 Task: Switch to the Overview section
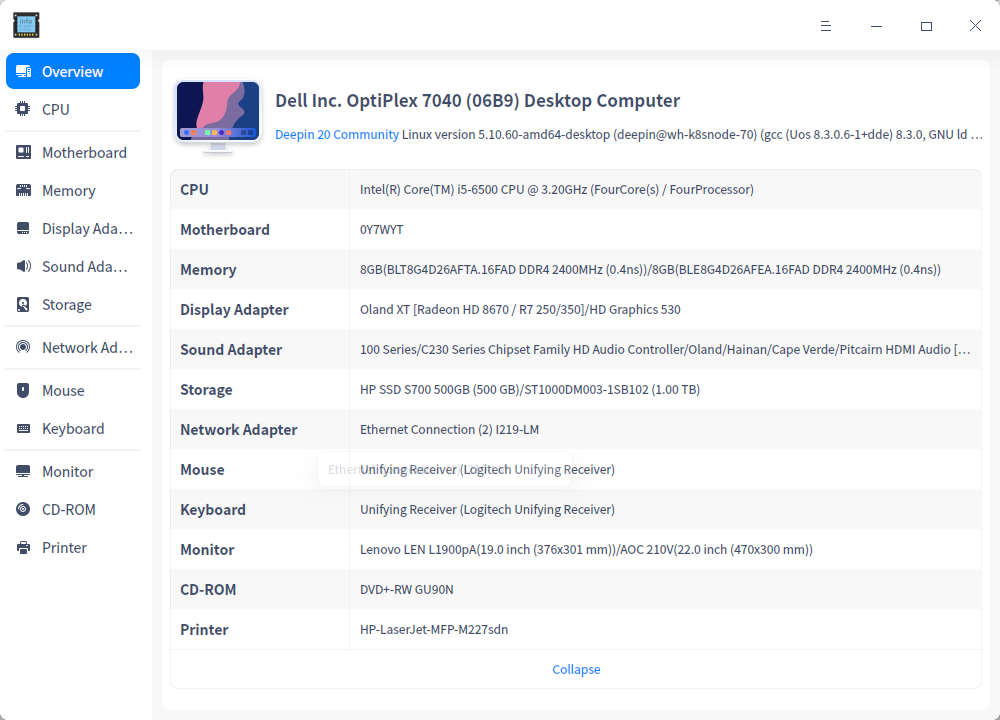click(x=72, y=71)
